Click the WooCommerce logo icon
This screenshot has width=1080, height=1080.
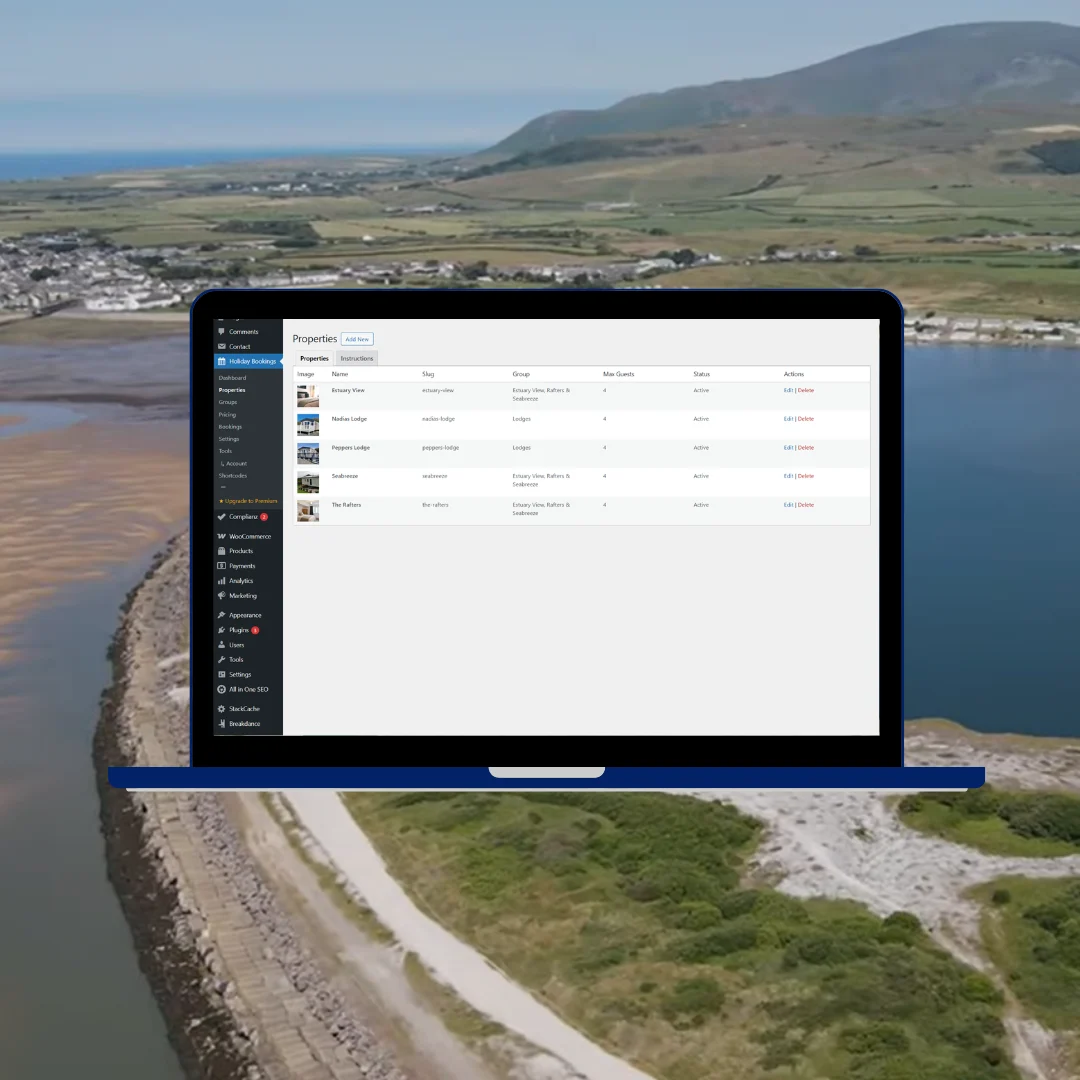222,536
